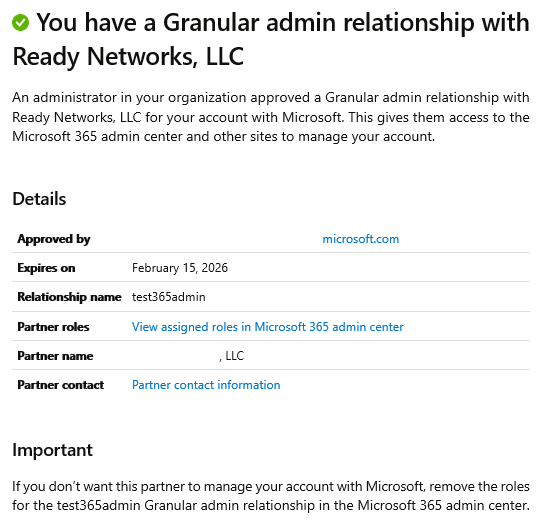This screenshot has width=543, height=528.
Task: Open the Partner contact information link
Action: (x=206, y=385)
